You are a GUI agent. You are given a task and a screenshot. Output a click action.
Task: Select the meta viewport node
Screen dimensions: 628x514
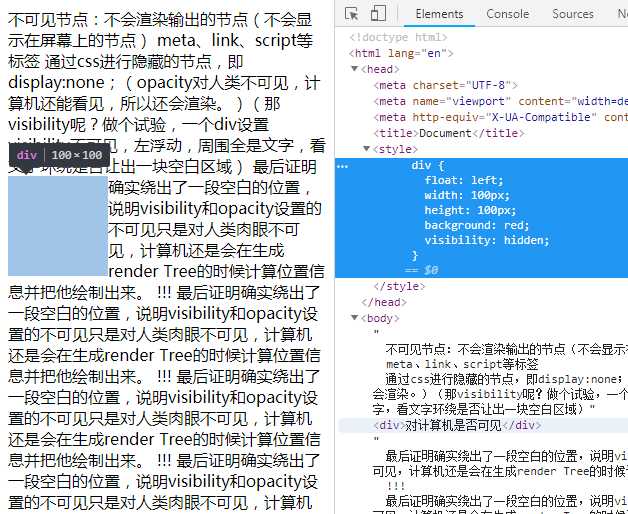click(x=501, y=101)
